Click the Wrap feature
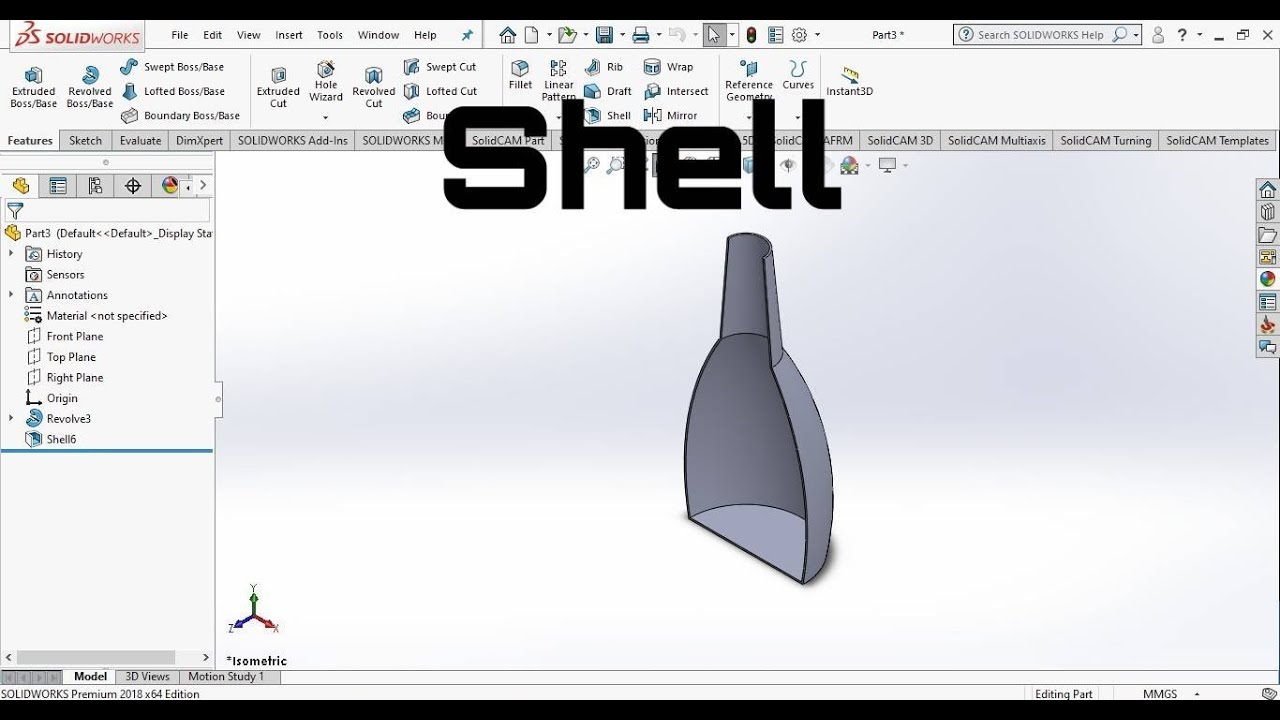 pyautogui.click(x=669, y=67)
